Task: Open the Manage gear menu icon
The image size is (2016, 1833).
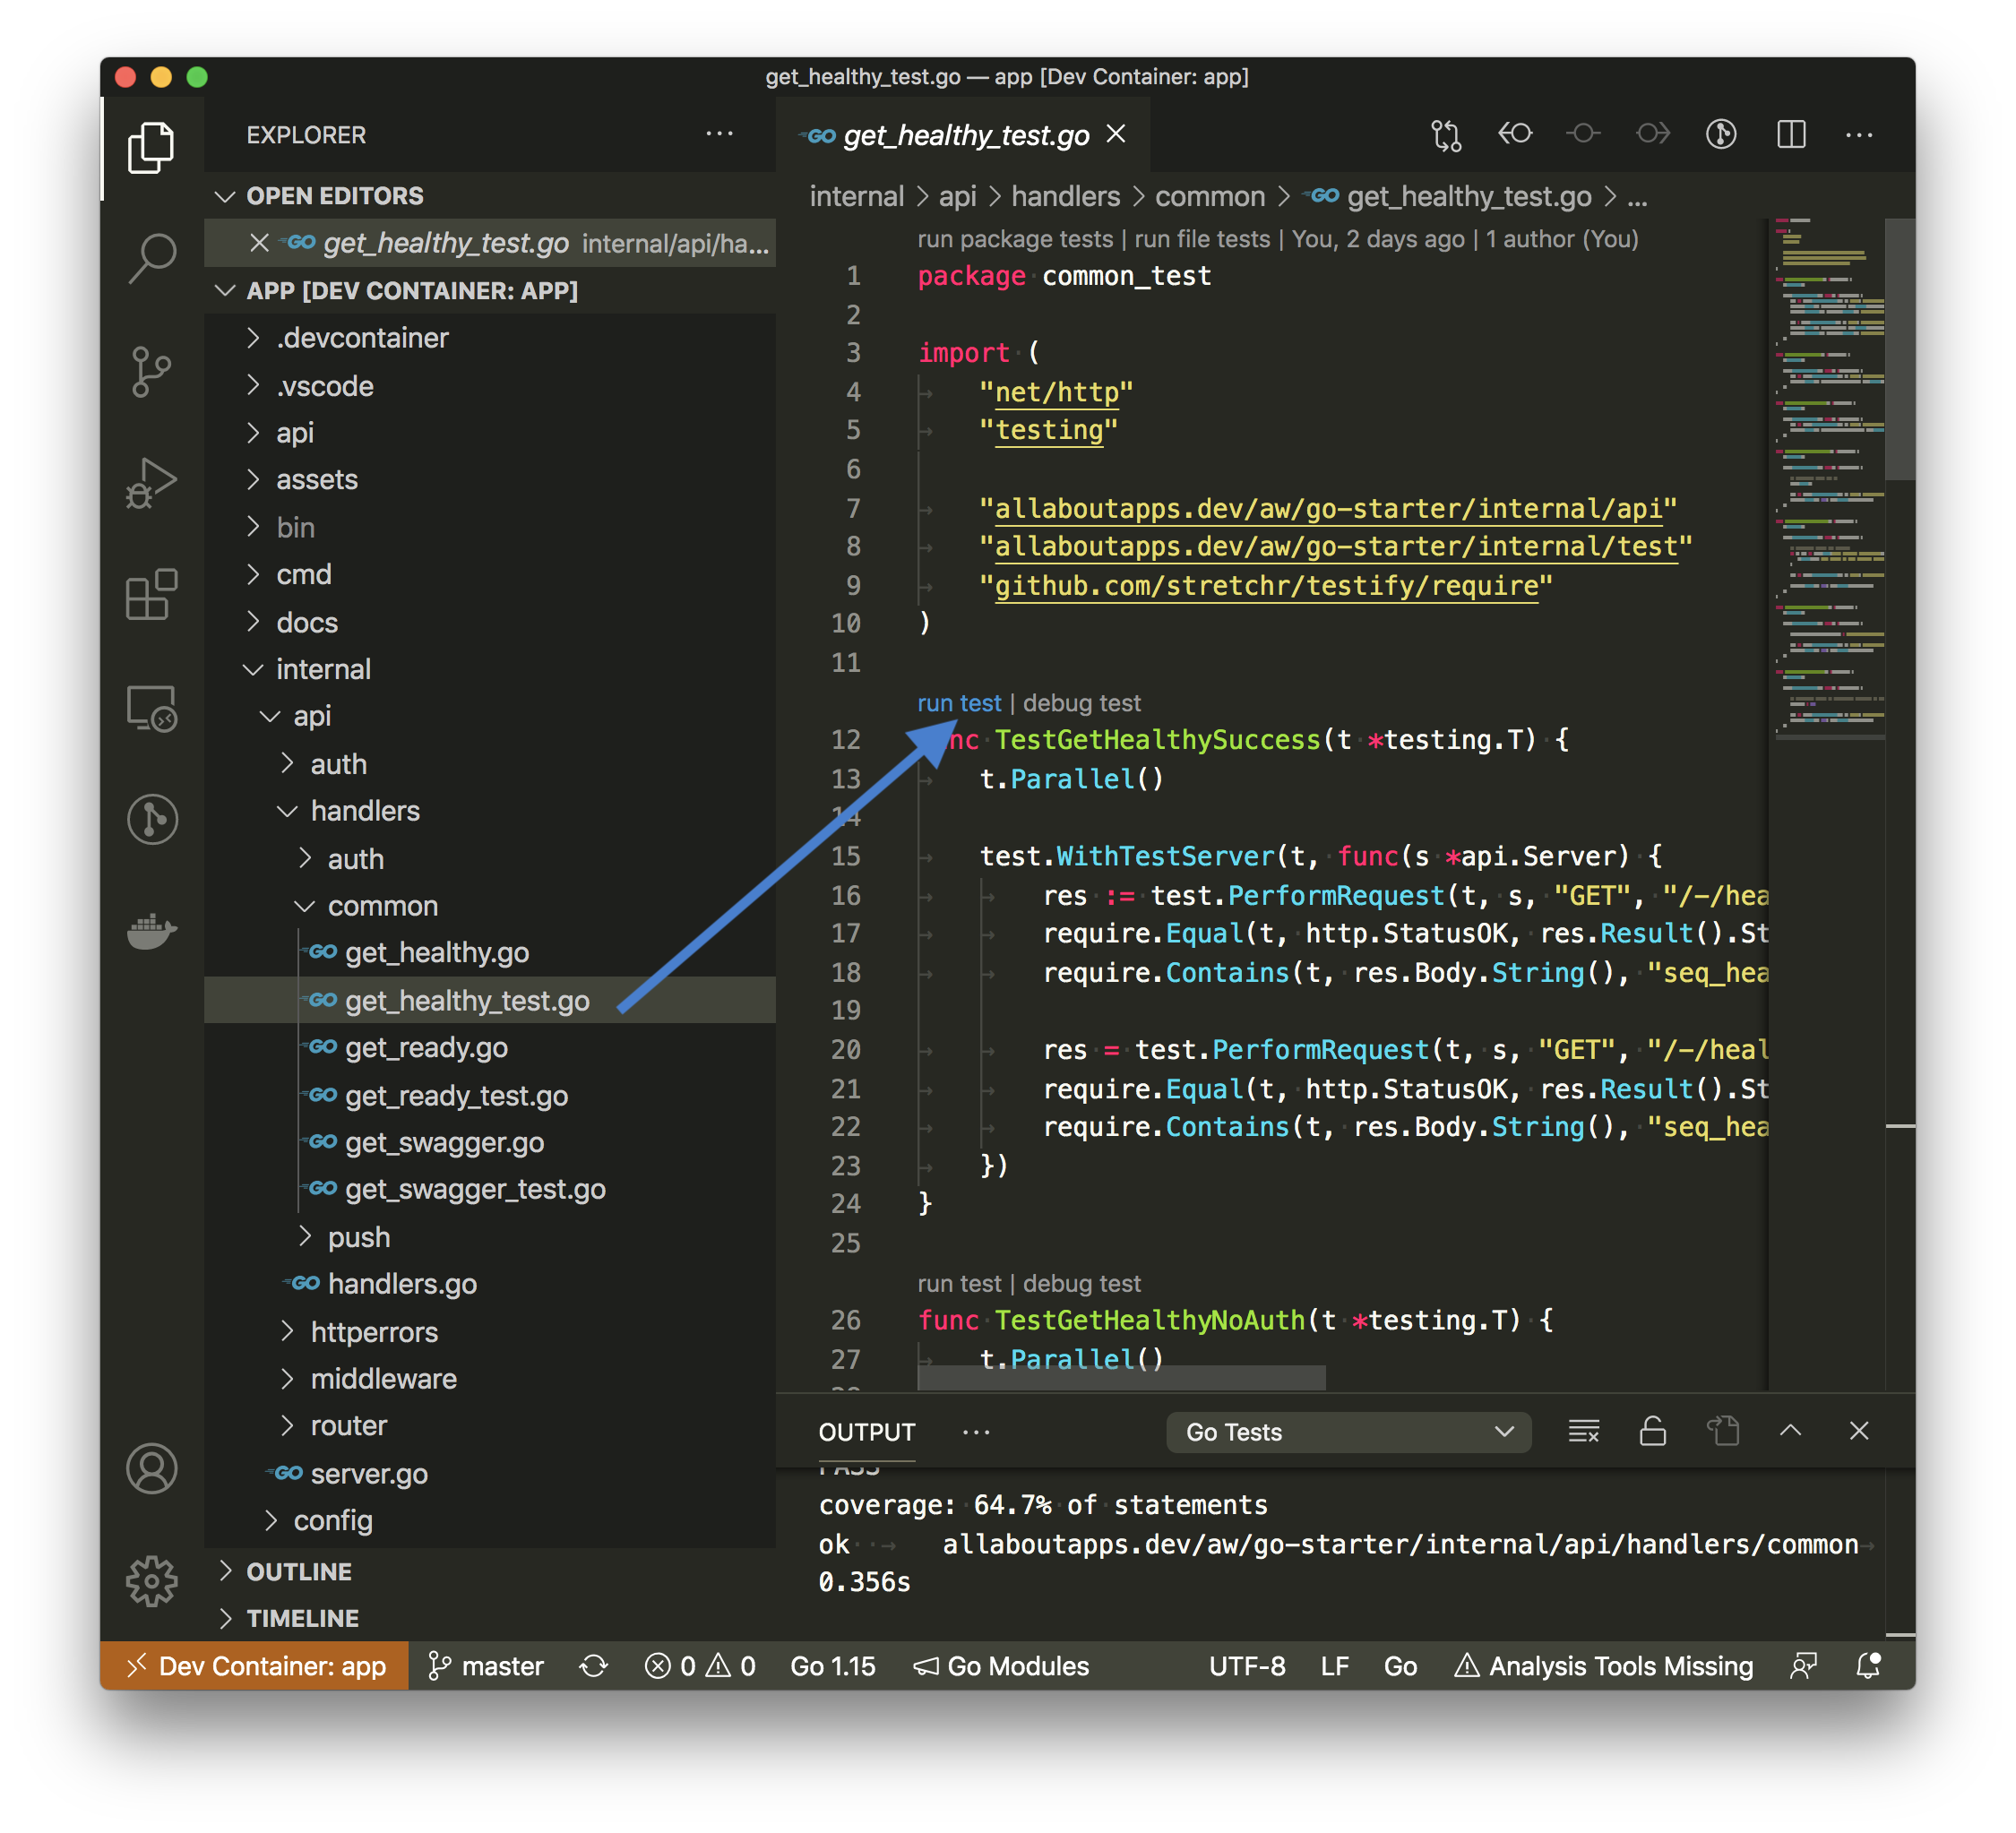Action: click(152, 1580)
